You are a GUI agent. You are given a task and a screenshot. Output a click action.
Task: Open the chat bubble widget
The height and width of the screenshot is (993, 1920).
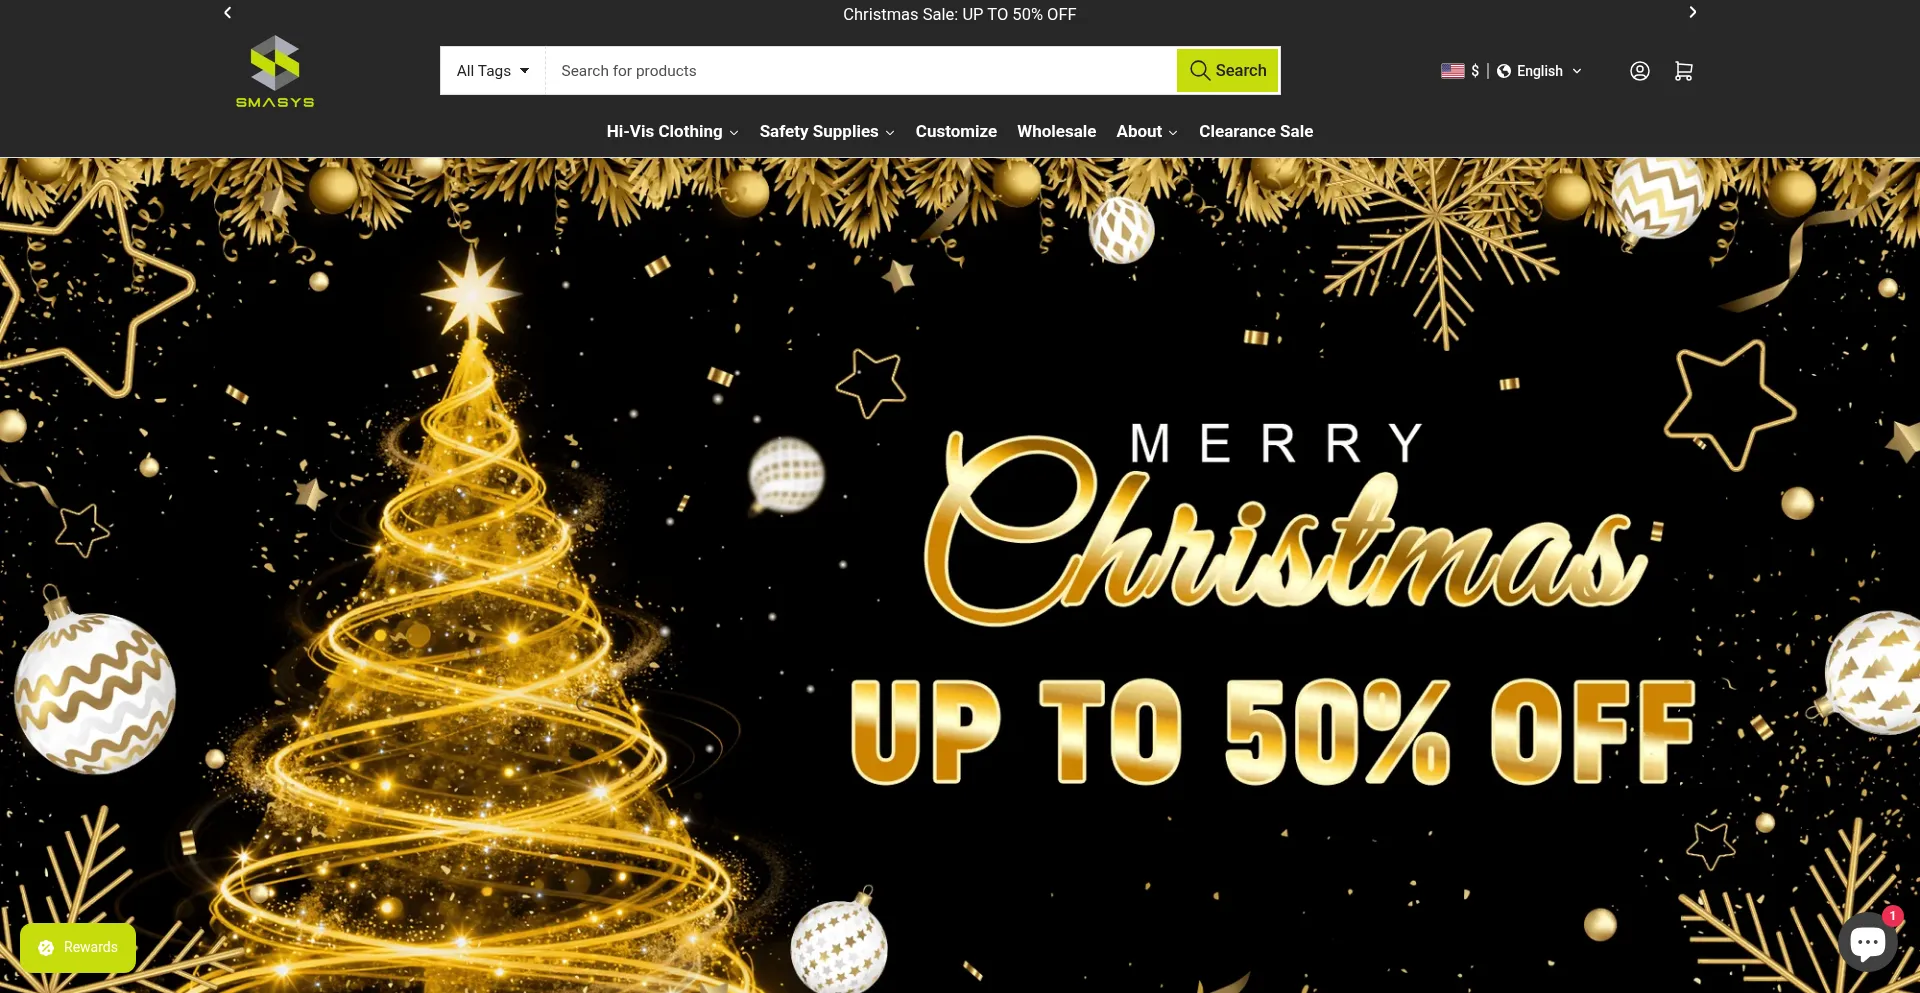[x=1868, y=941]
